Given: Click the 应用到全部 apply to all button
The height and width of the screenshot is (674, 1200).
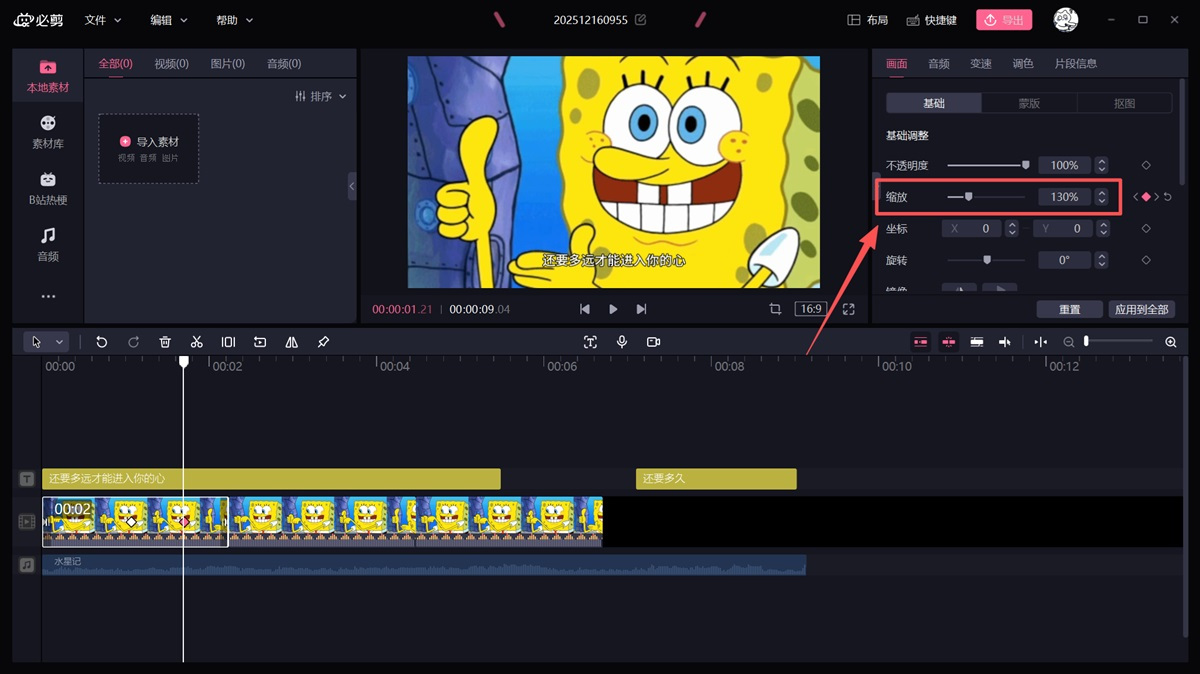Looking at the screenshot, I should tap(1142, 309).
